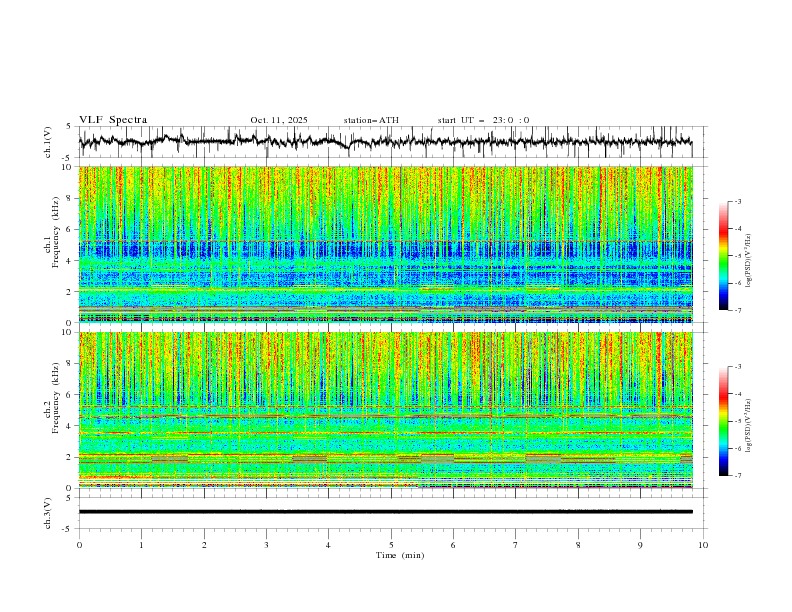Click the "station=ATH" header label

pos(371,120)
